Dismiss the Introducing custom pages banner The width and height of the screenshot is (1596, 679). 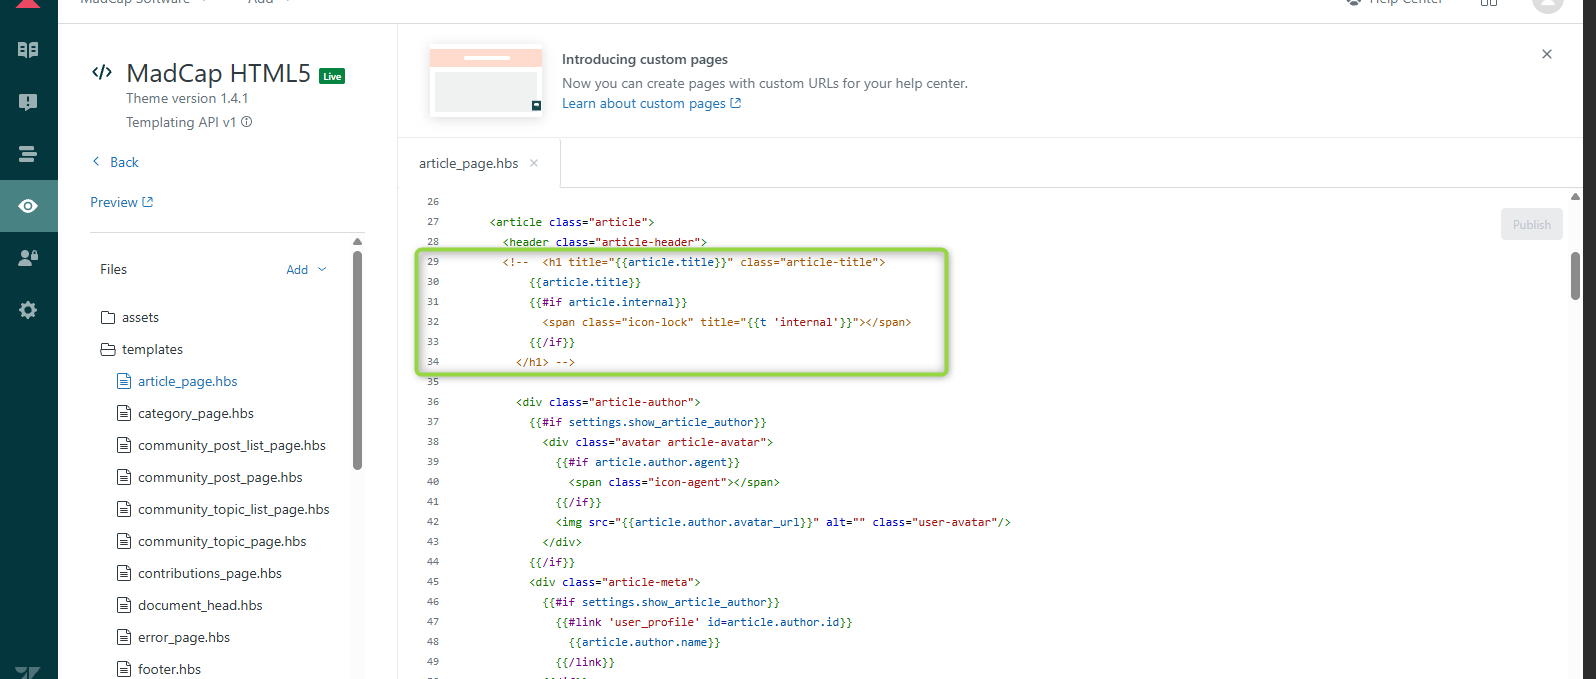1546,54
